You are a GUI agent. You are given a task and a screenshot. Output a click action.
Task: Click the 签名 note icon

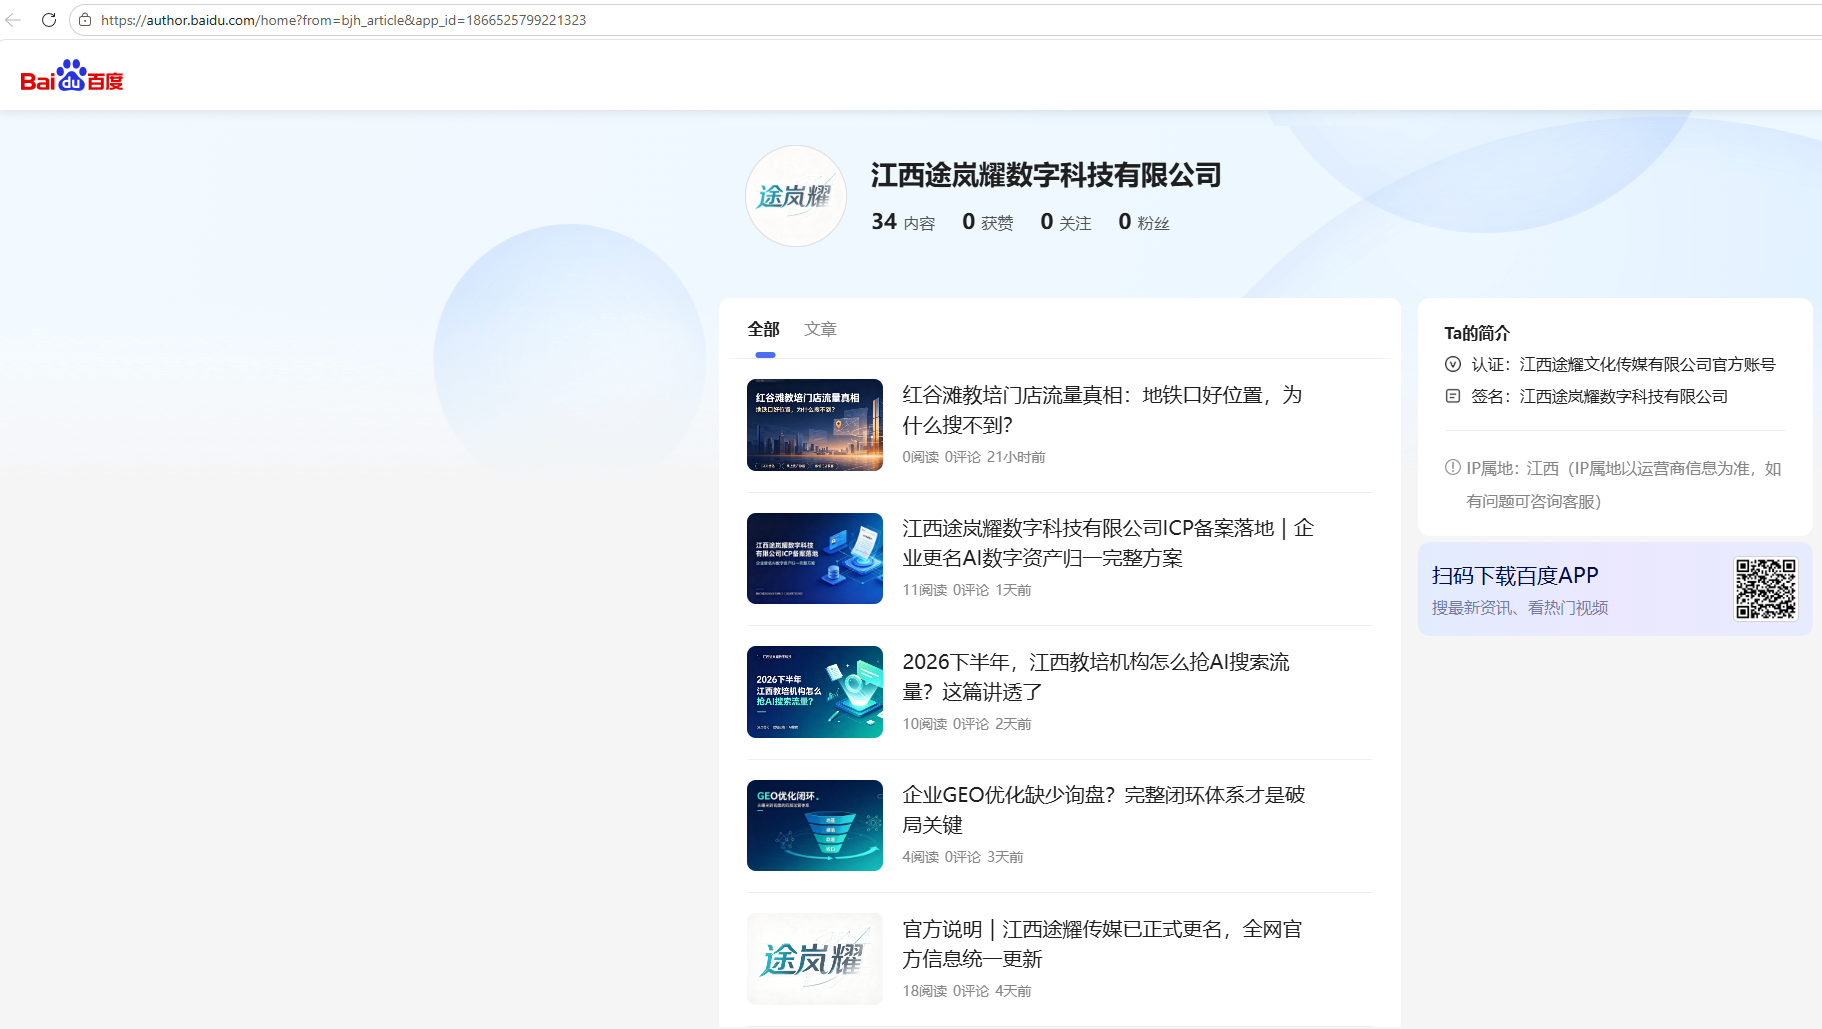point(1453,396)
